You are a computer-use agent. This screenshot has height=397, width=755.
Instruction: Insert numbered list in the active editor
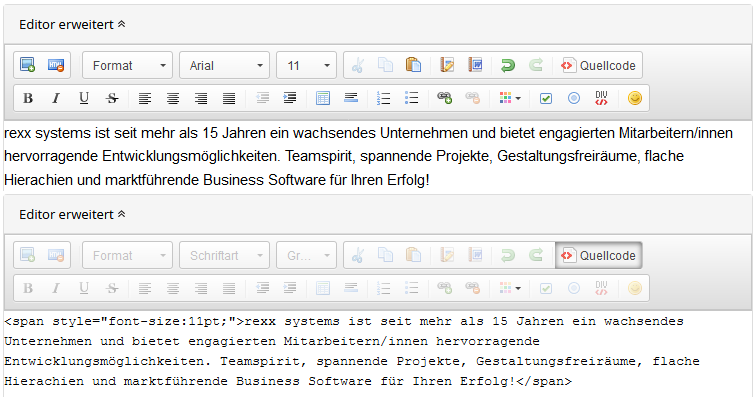tap(383, 98)
